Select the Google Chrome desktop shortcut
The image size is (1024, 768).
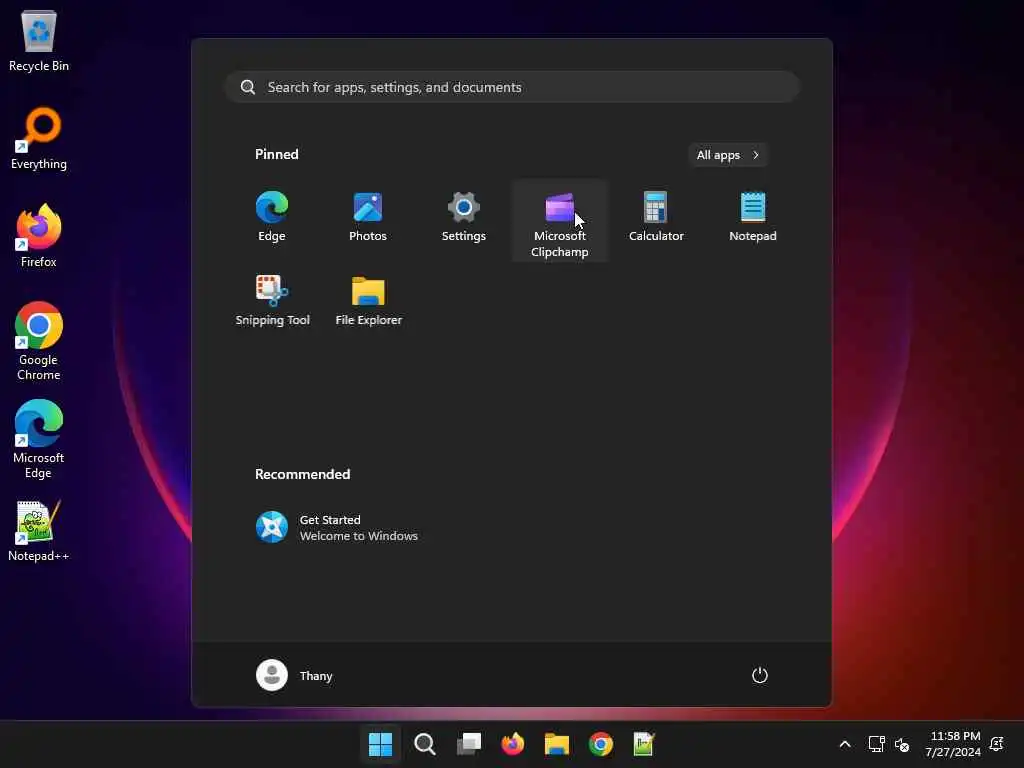pos(39,341)
